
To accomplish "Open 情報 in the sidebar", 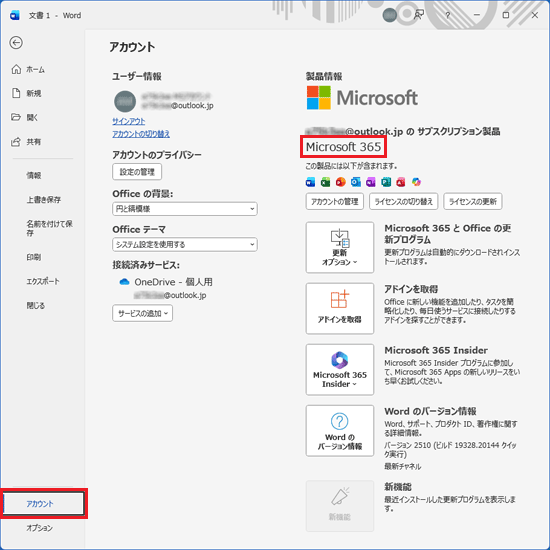I will coord(34,175).
